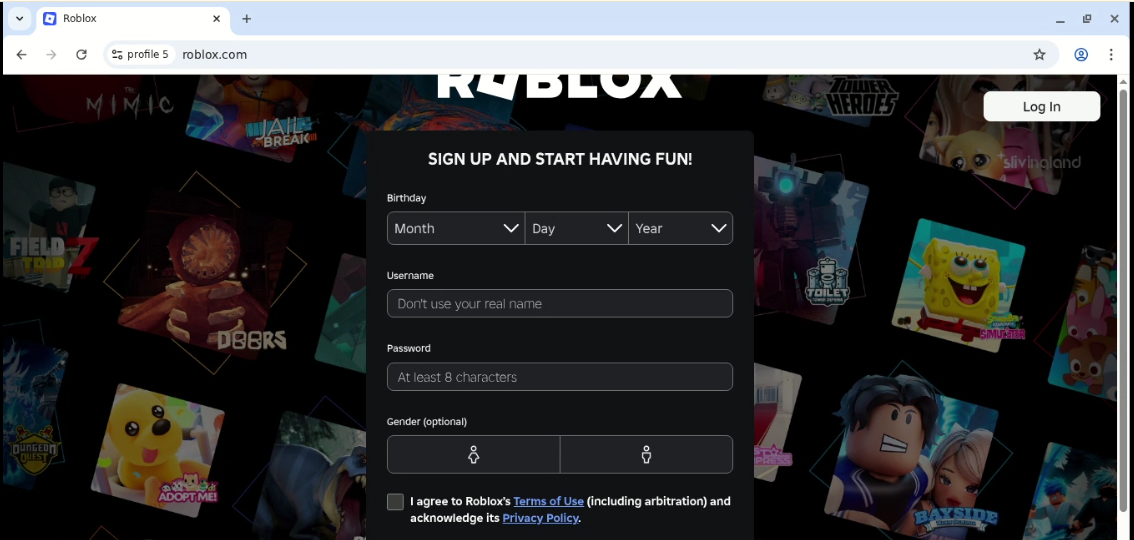Click the Username input field
Screen dimensions: 1134x540
(x=560, y=304)
